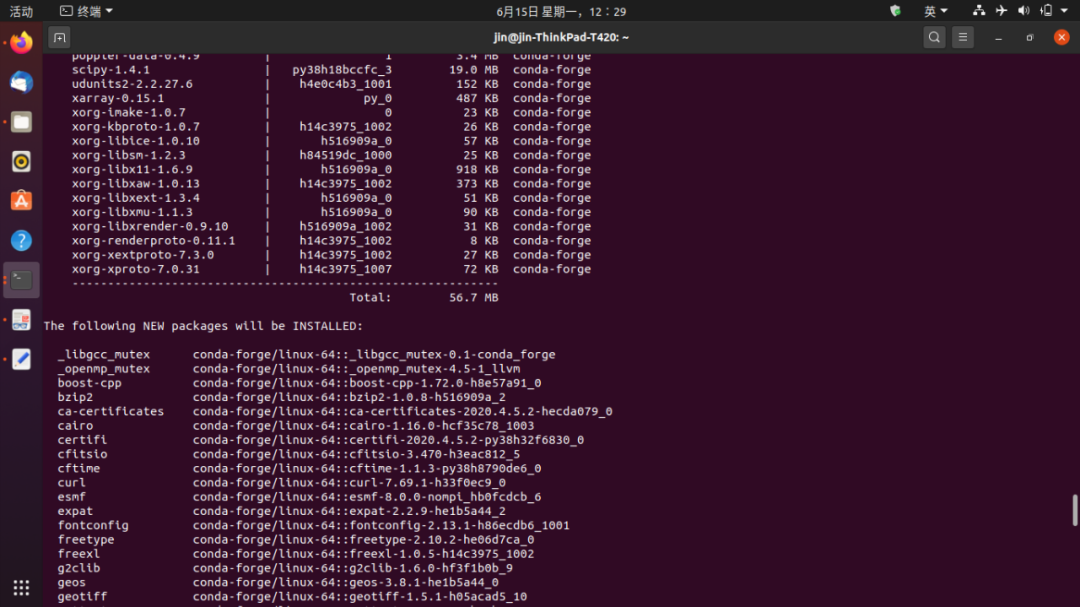Open the Help application from the dock
1080x607 pixels.
tap(21, 240)
